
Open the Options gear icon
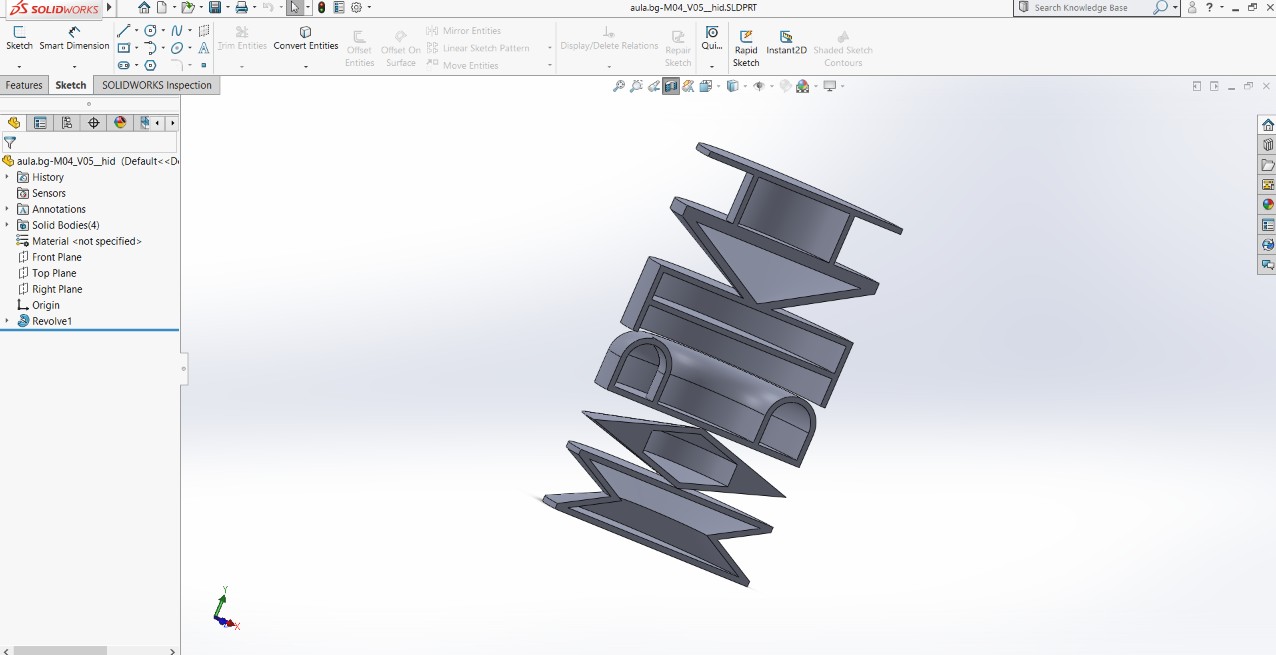(x=357, y=8)
